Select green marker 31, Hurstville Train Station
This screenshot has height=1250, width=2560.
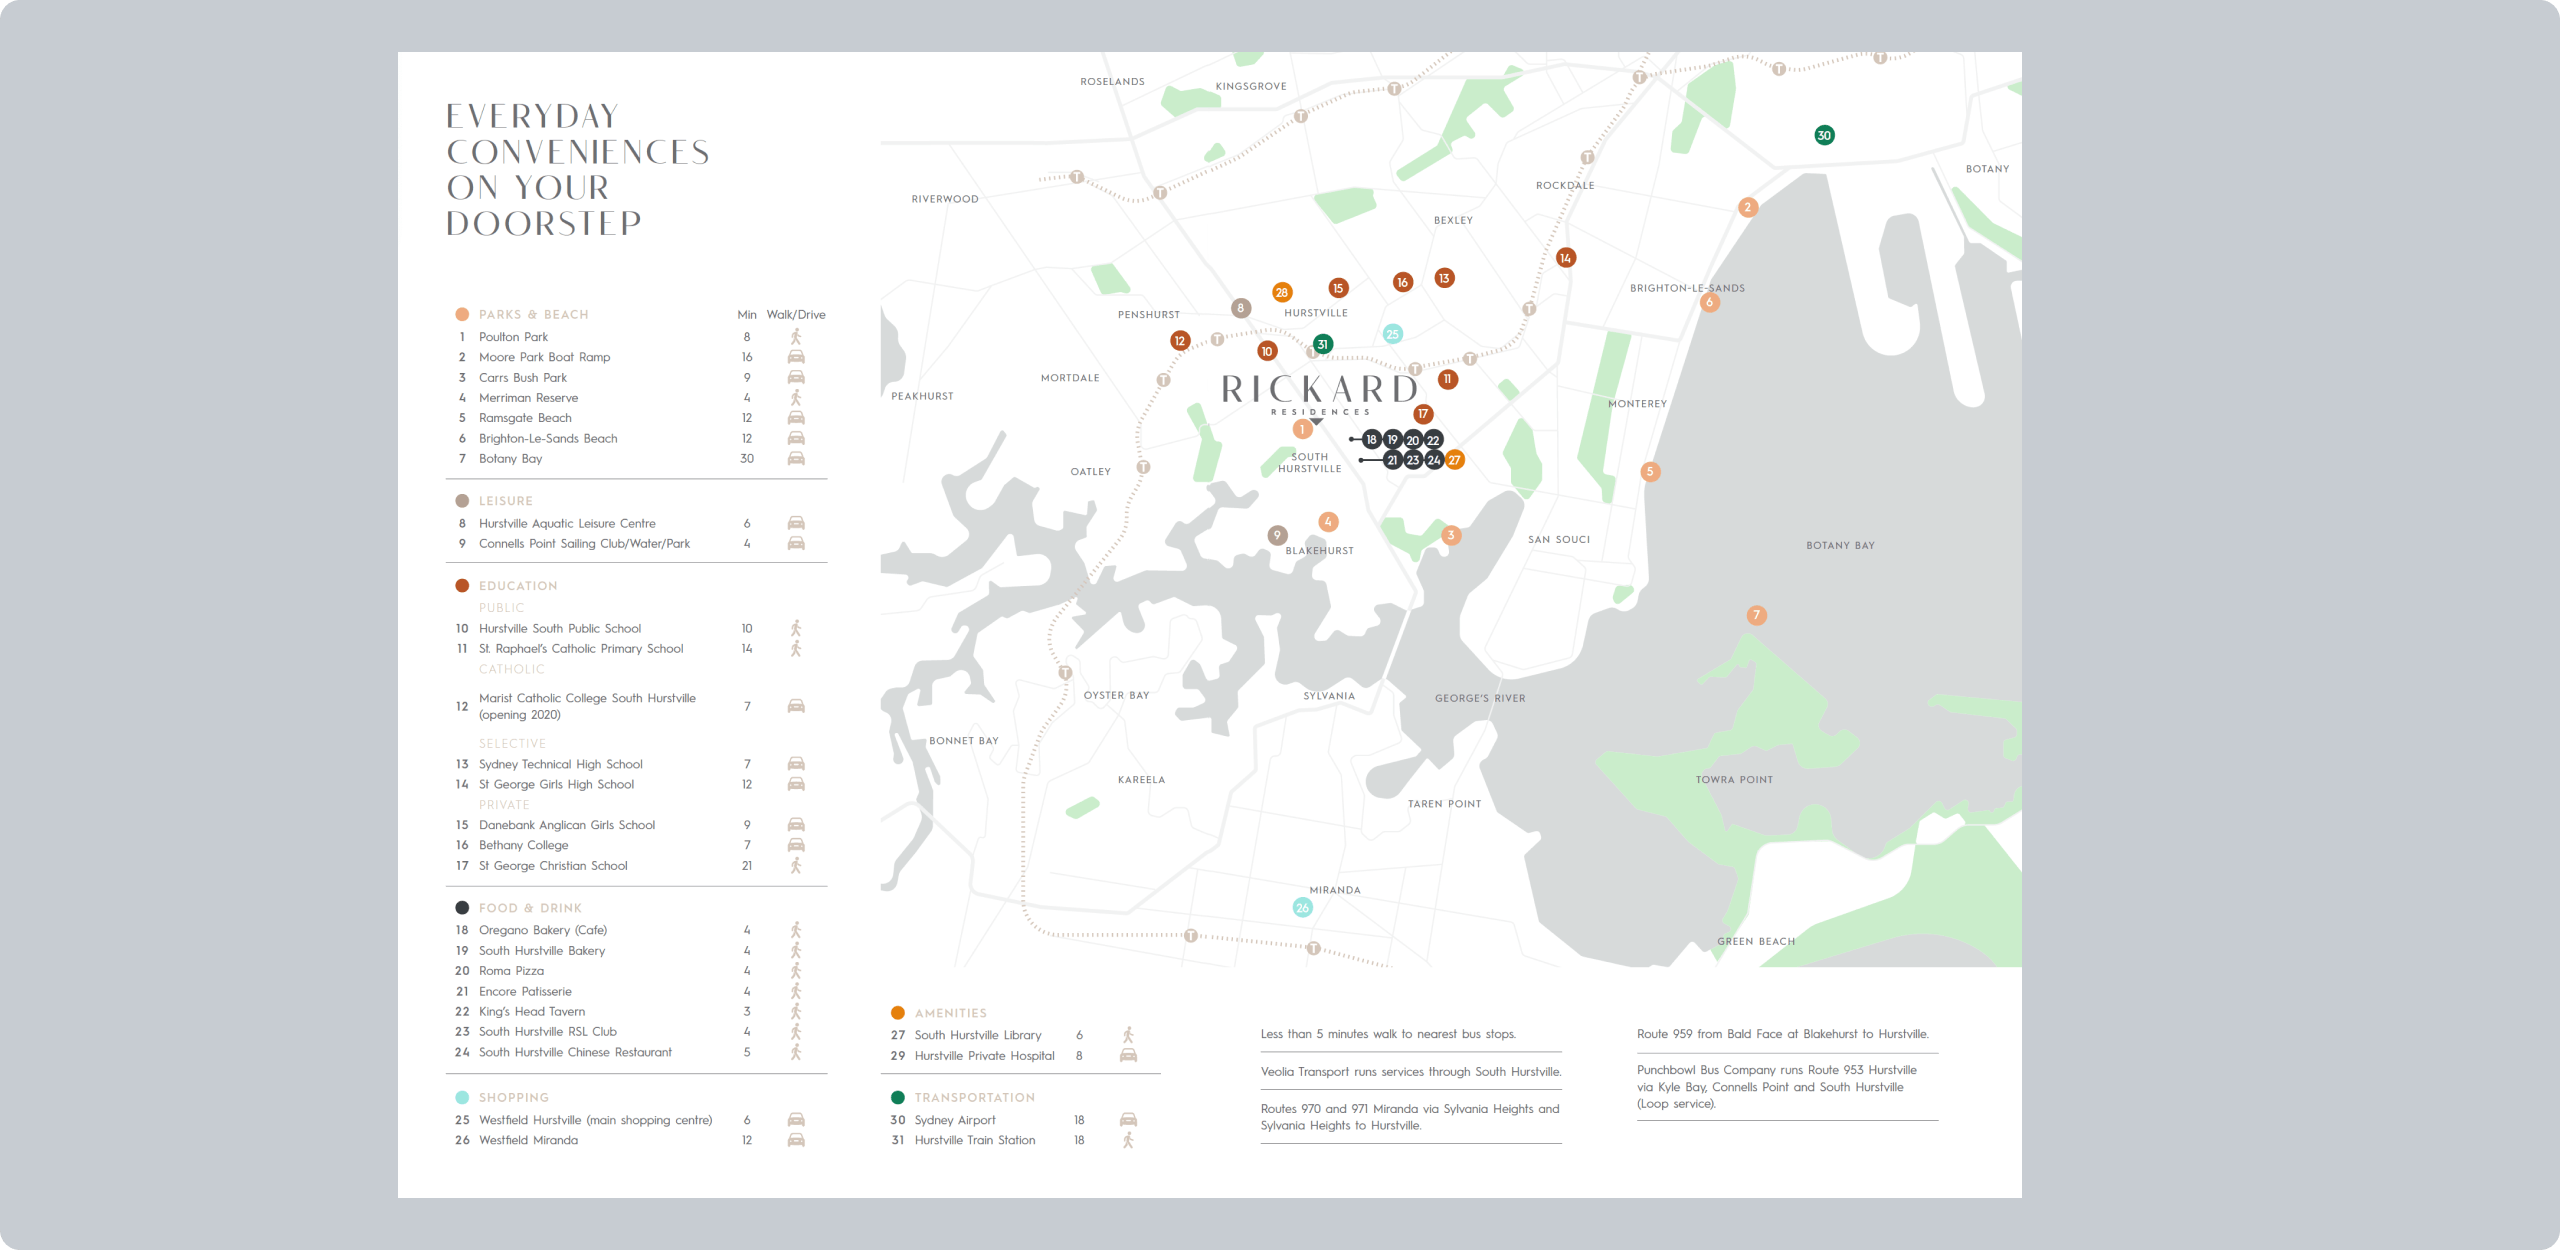click(1322, 344)
